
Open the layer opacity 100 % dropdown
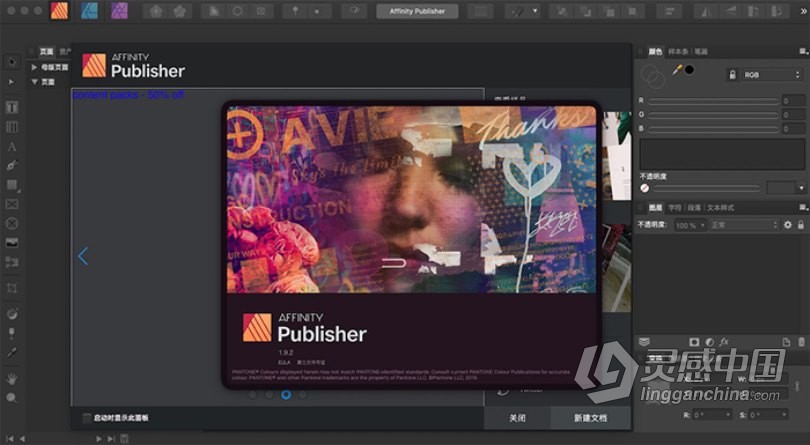pos(690,225)
